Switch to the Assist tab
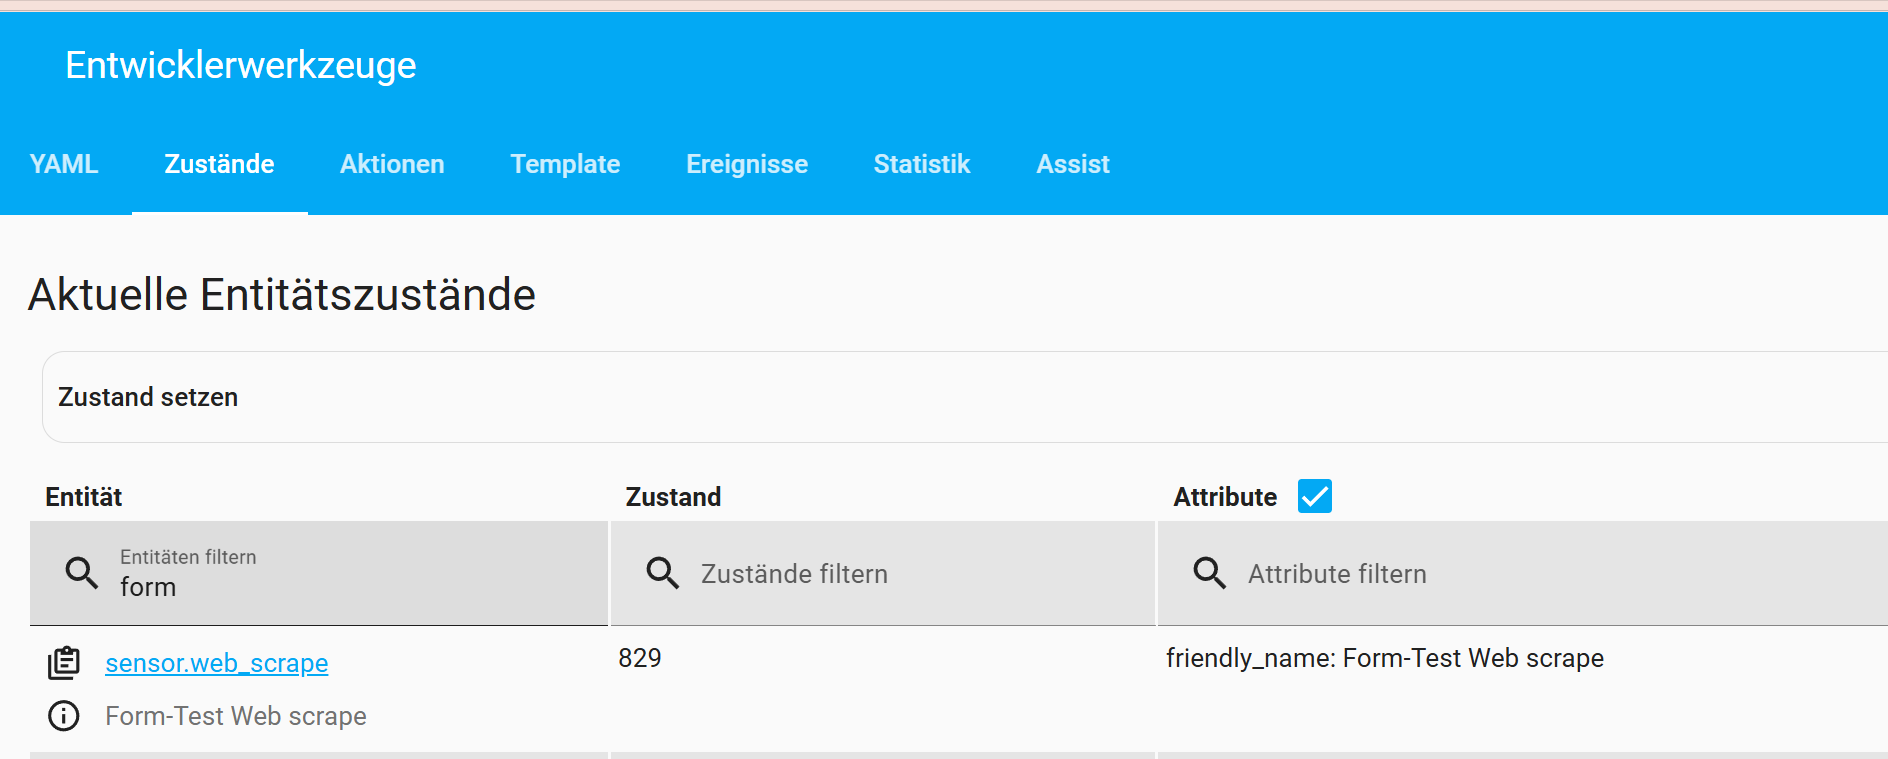Screen dimensions: 1888x759 coord(1072,164)
